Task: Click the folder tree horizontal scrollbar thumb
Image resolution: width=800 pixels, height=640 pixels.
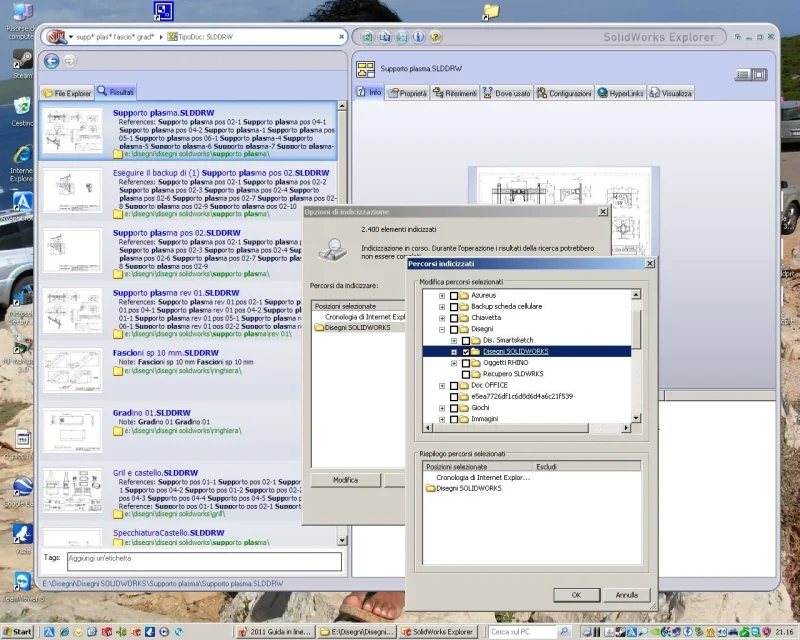Action: [x=510, y=428]
